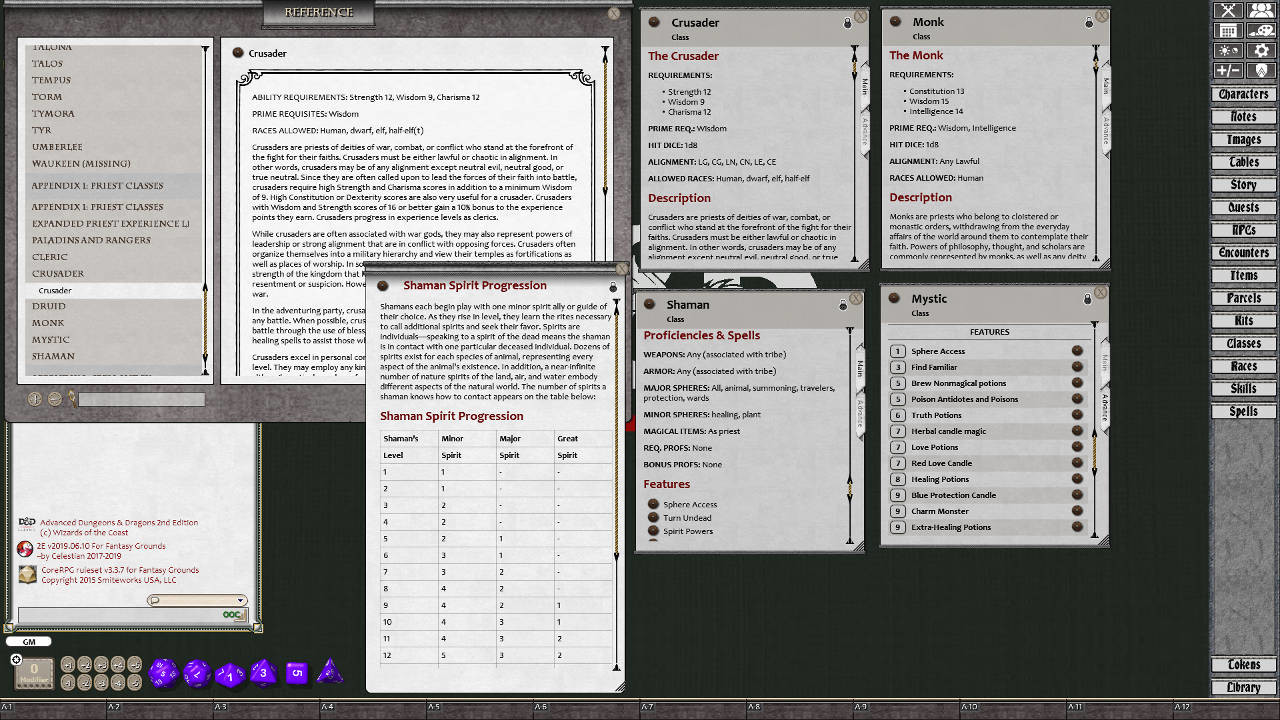
Task: Toggle the lock on Crusader class window
Action: [848, 23]
